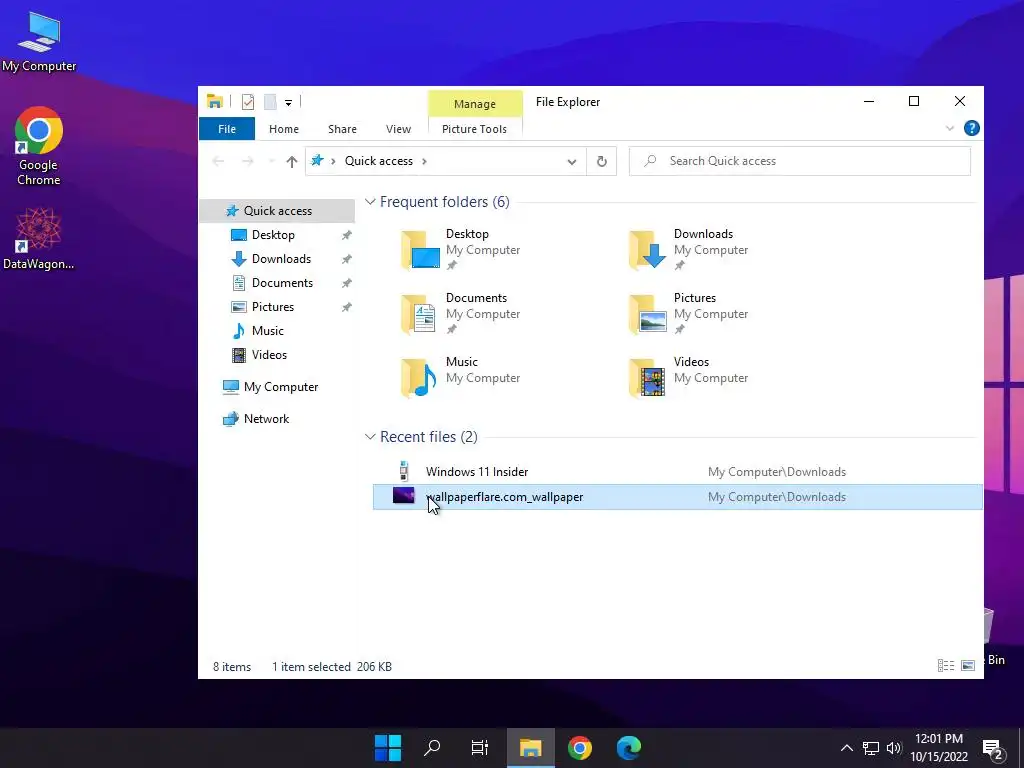Select the DataWagon desktop shortcut
The image size is (1024, 768).
[39, 238]
